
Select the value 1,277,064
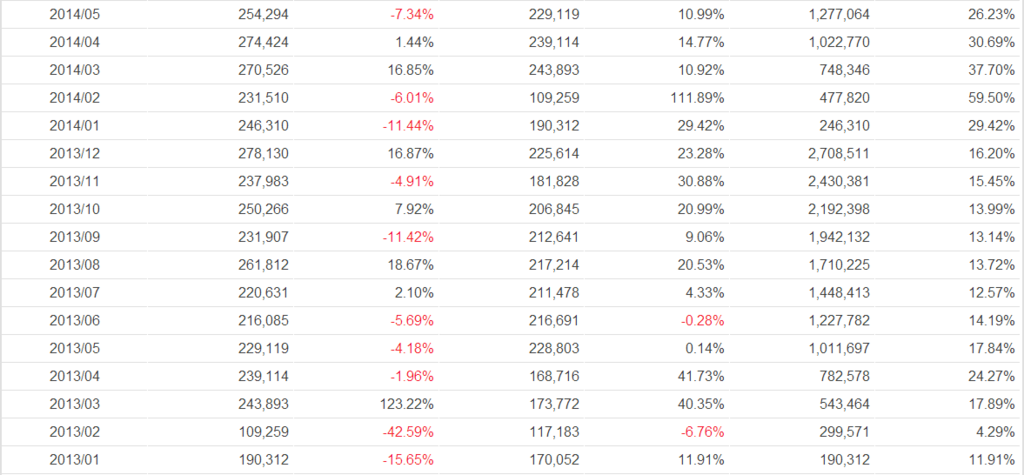click(x=836, y=15)
